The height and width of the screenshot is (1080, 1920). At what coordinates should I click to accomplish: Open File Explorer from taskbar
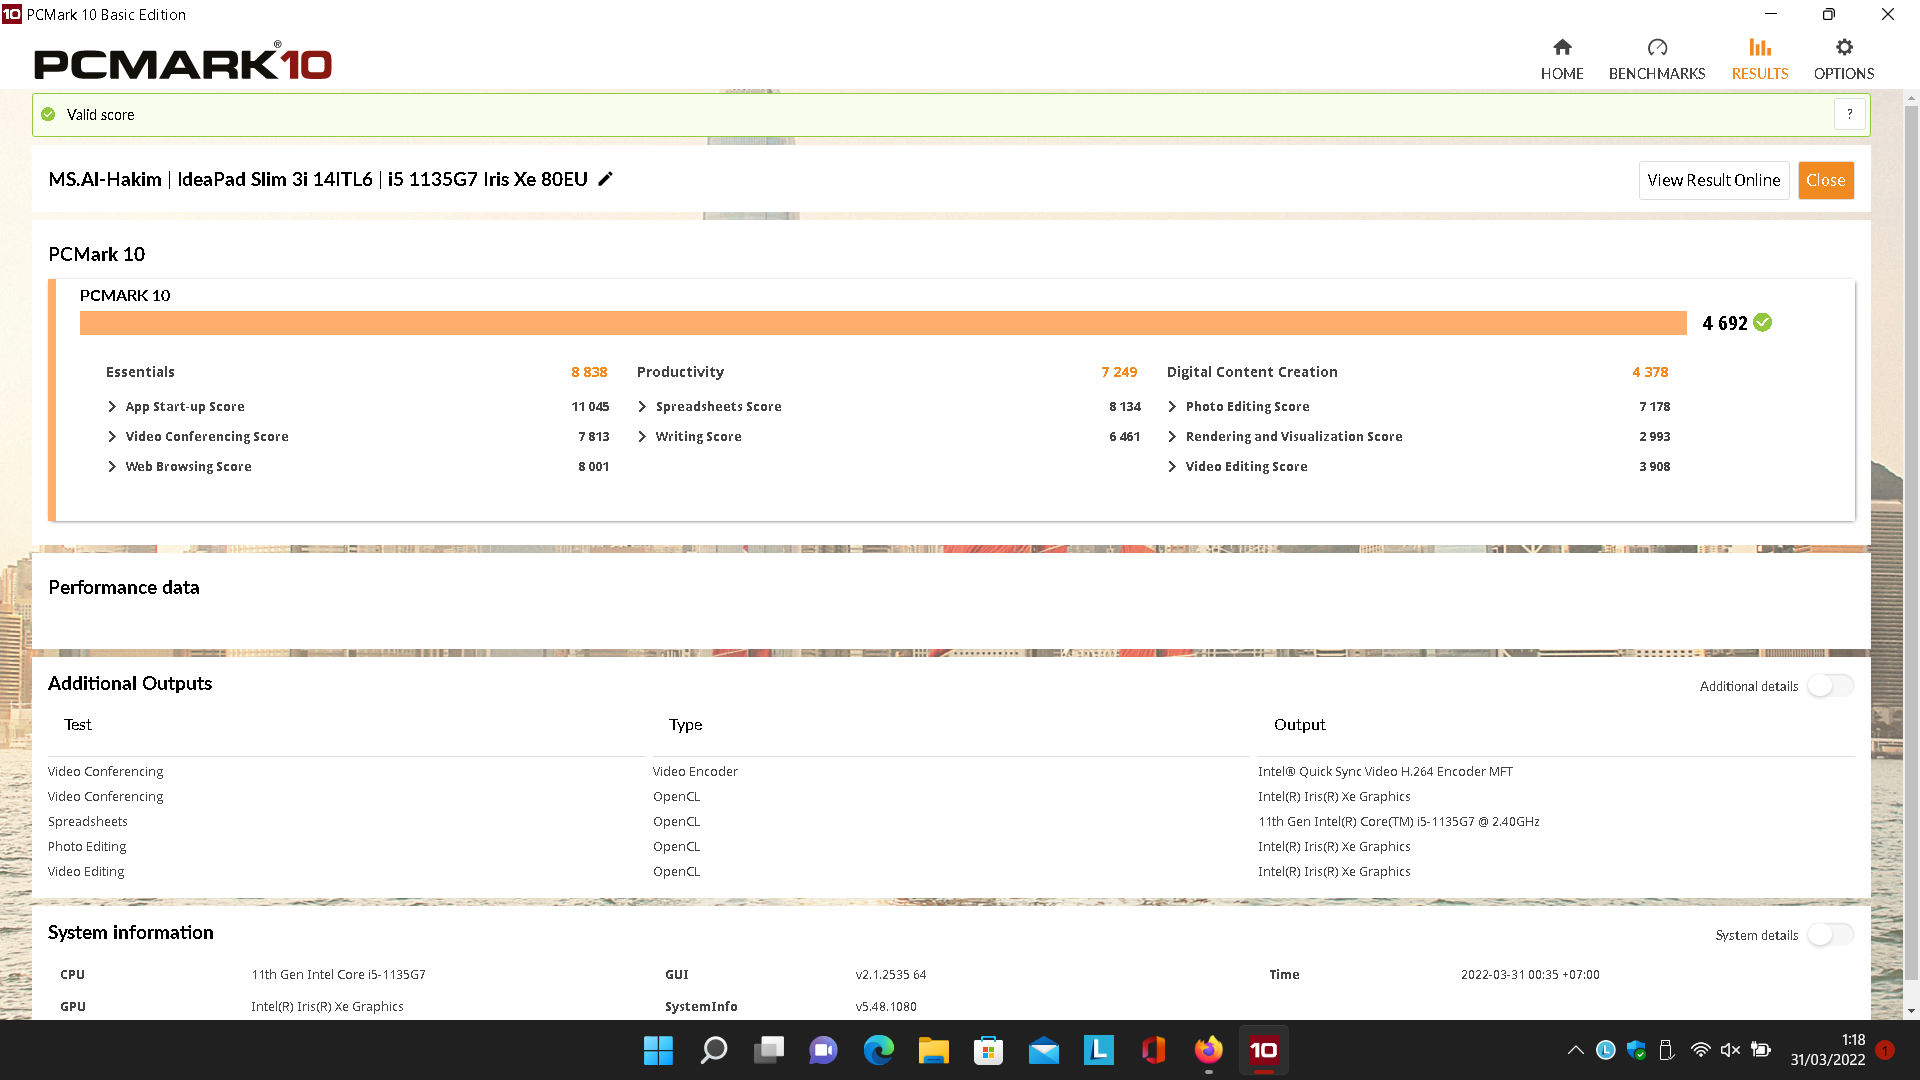click(933, 1050)
